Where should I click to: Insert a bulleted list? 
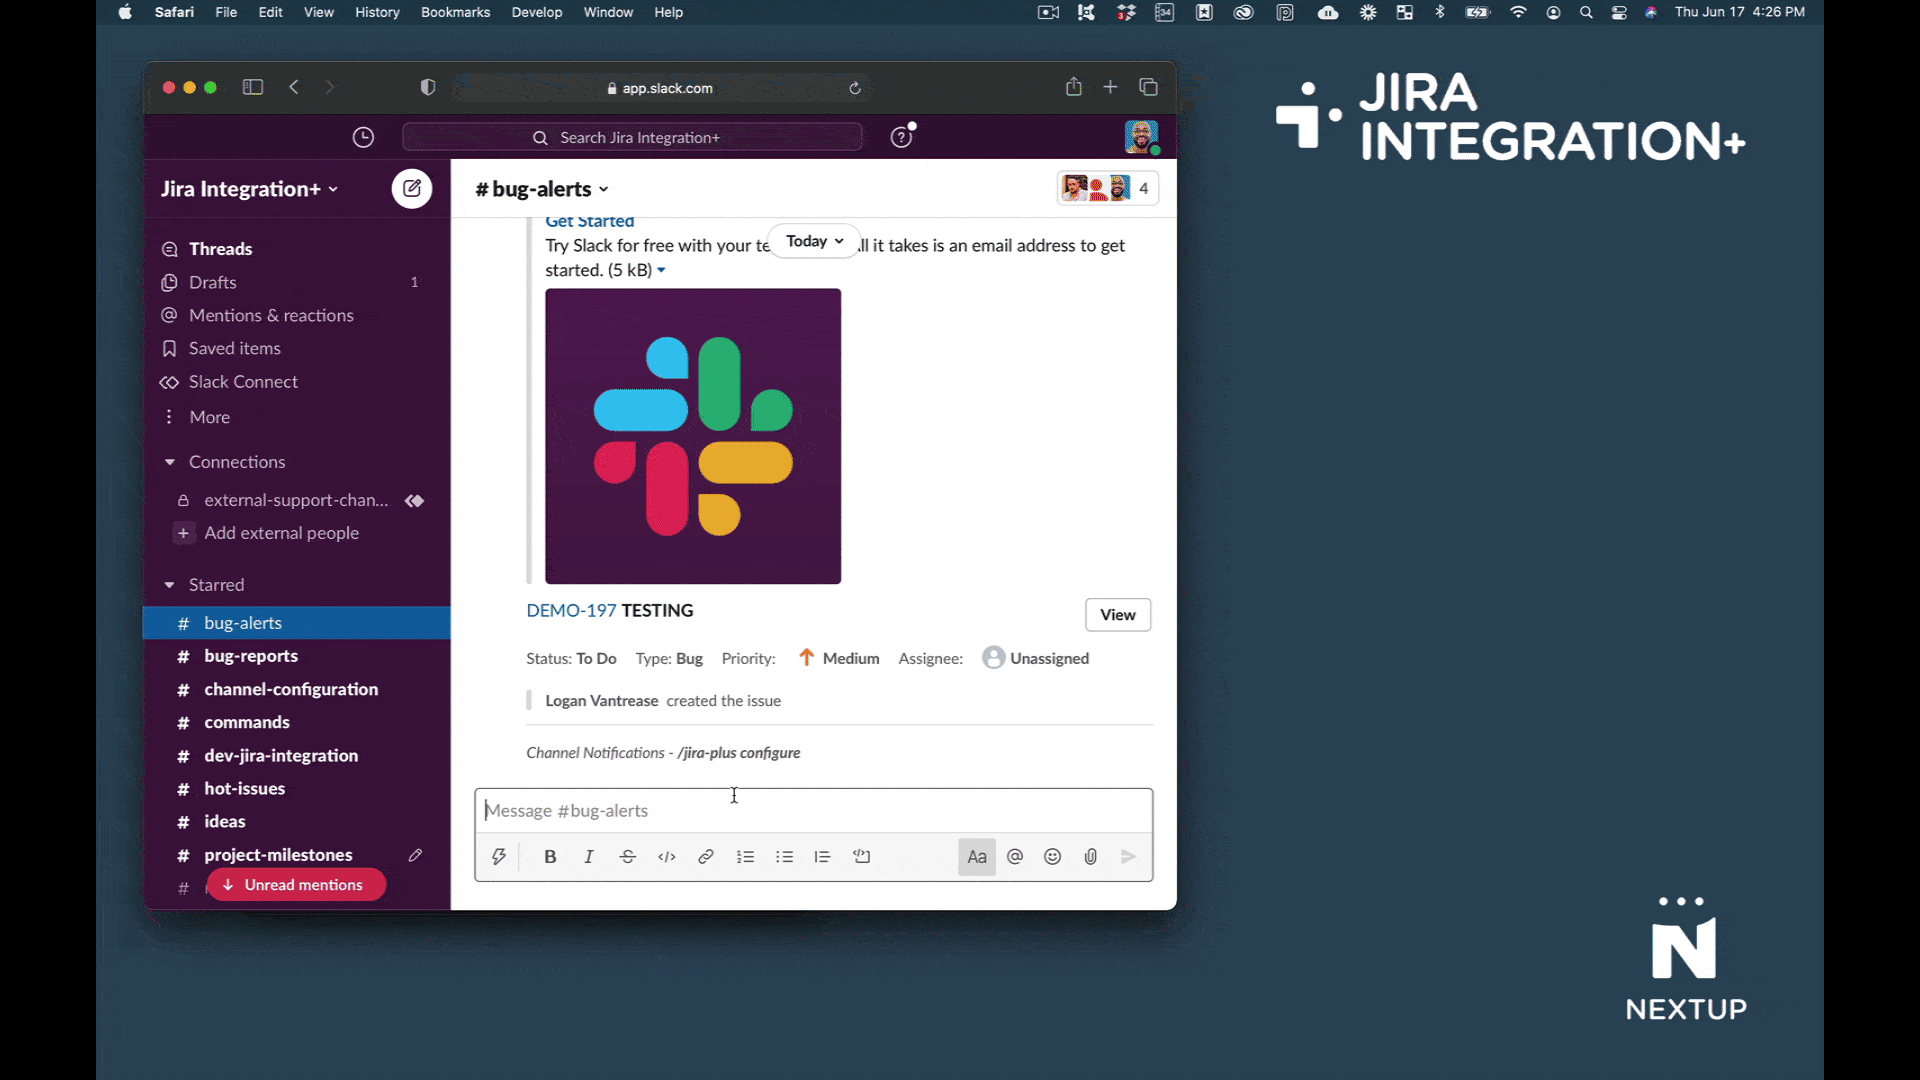[784, 857]
